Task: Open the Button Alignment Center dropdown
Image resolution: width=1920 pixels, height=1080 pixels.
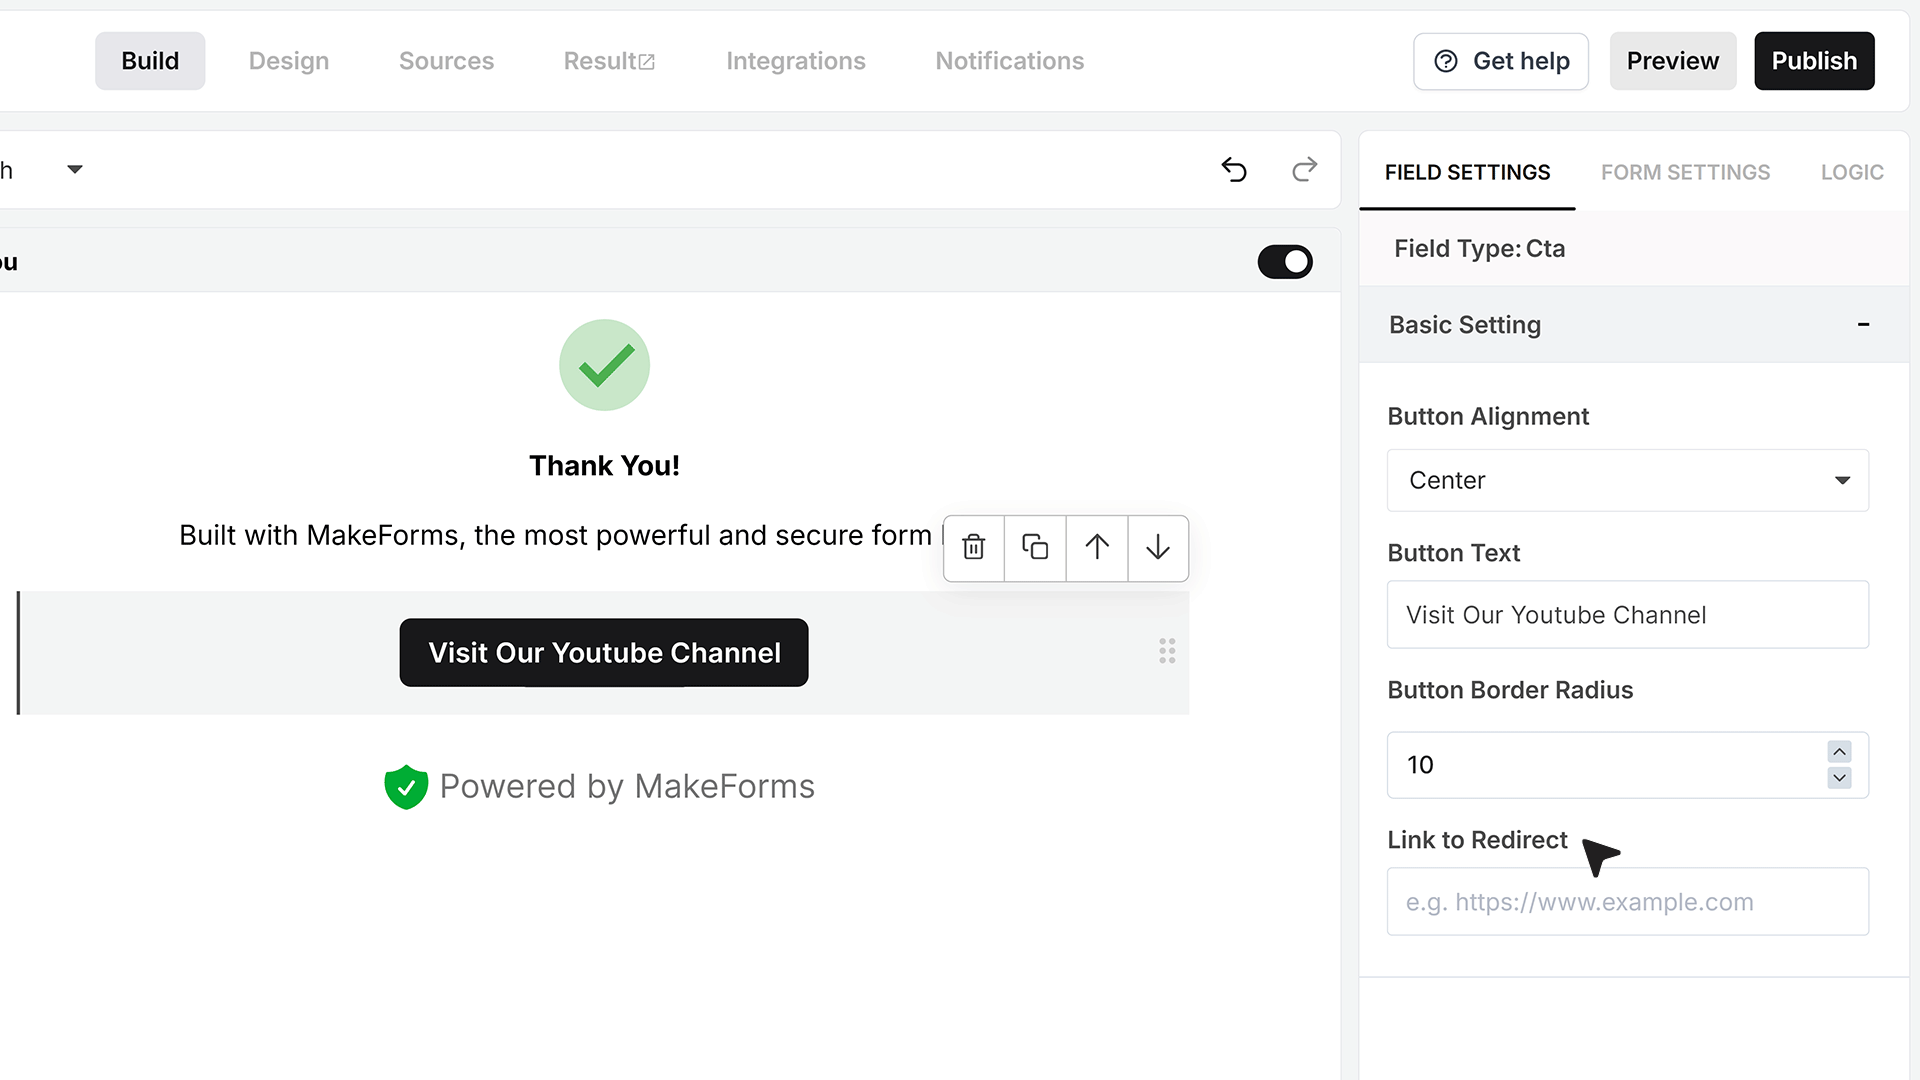Action: pyautogui.click(x=1627, y=480)
